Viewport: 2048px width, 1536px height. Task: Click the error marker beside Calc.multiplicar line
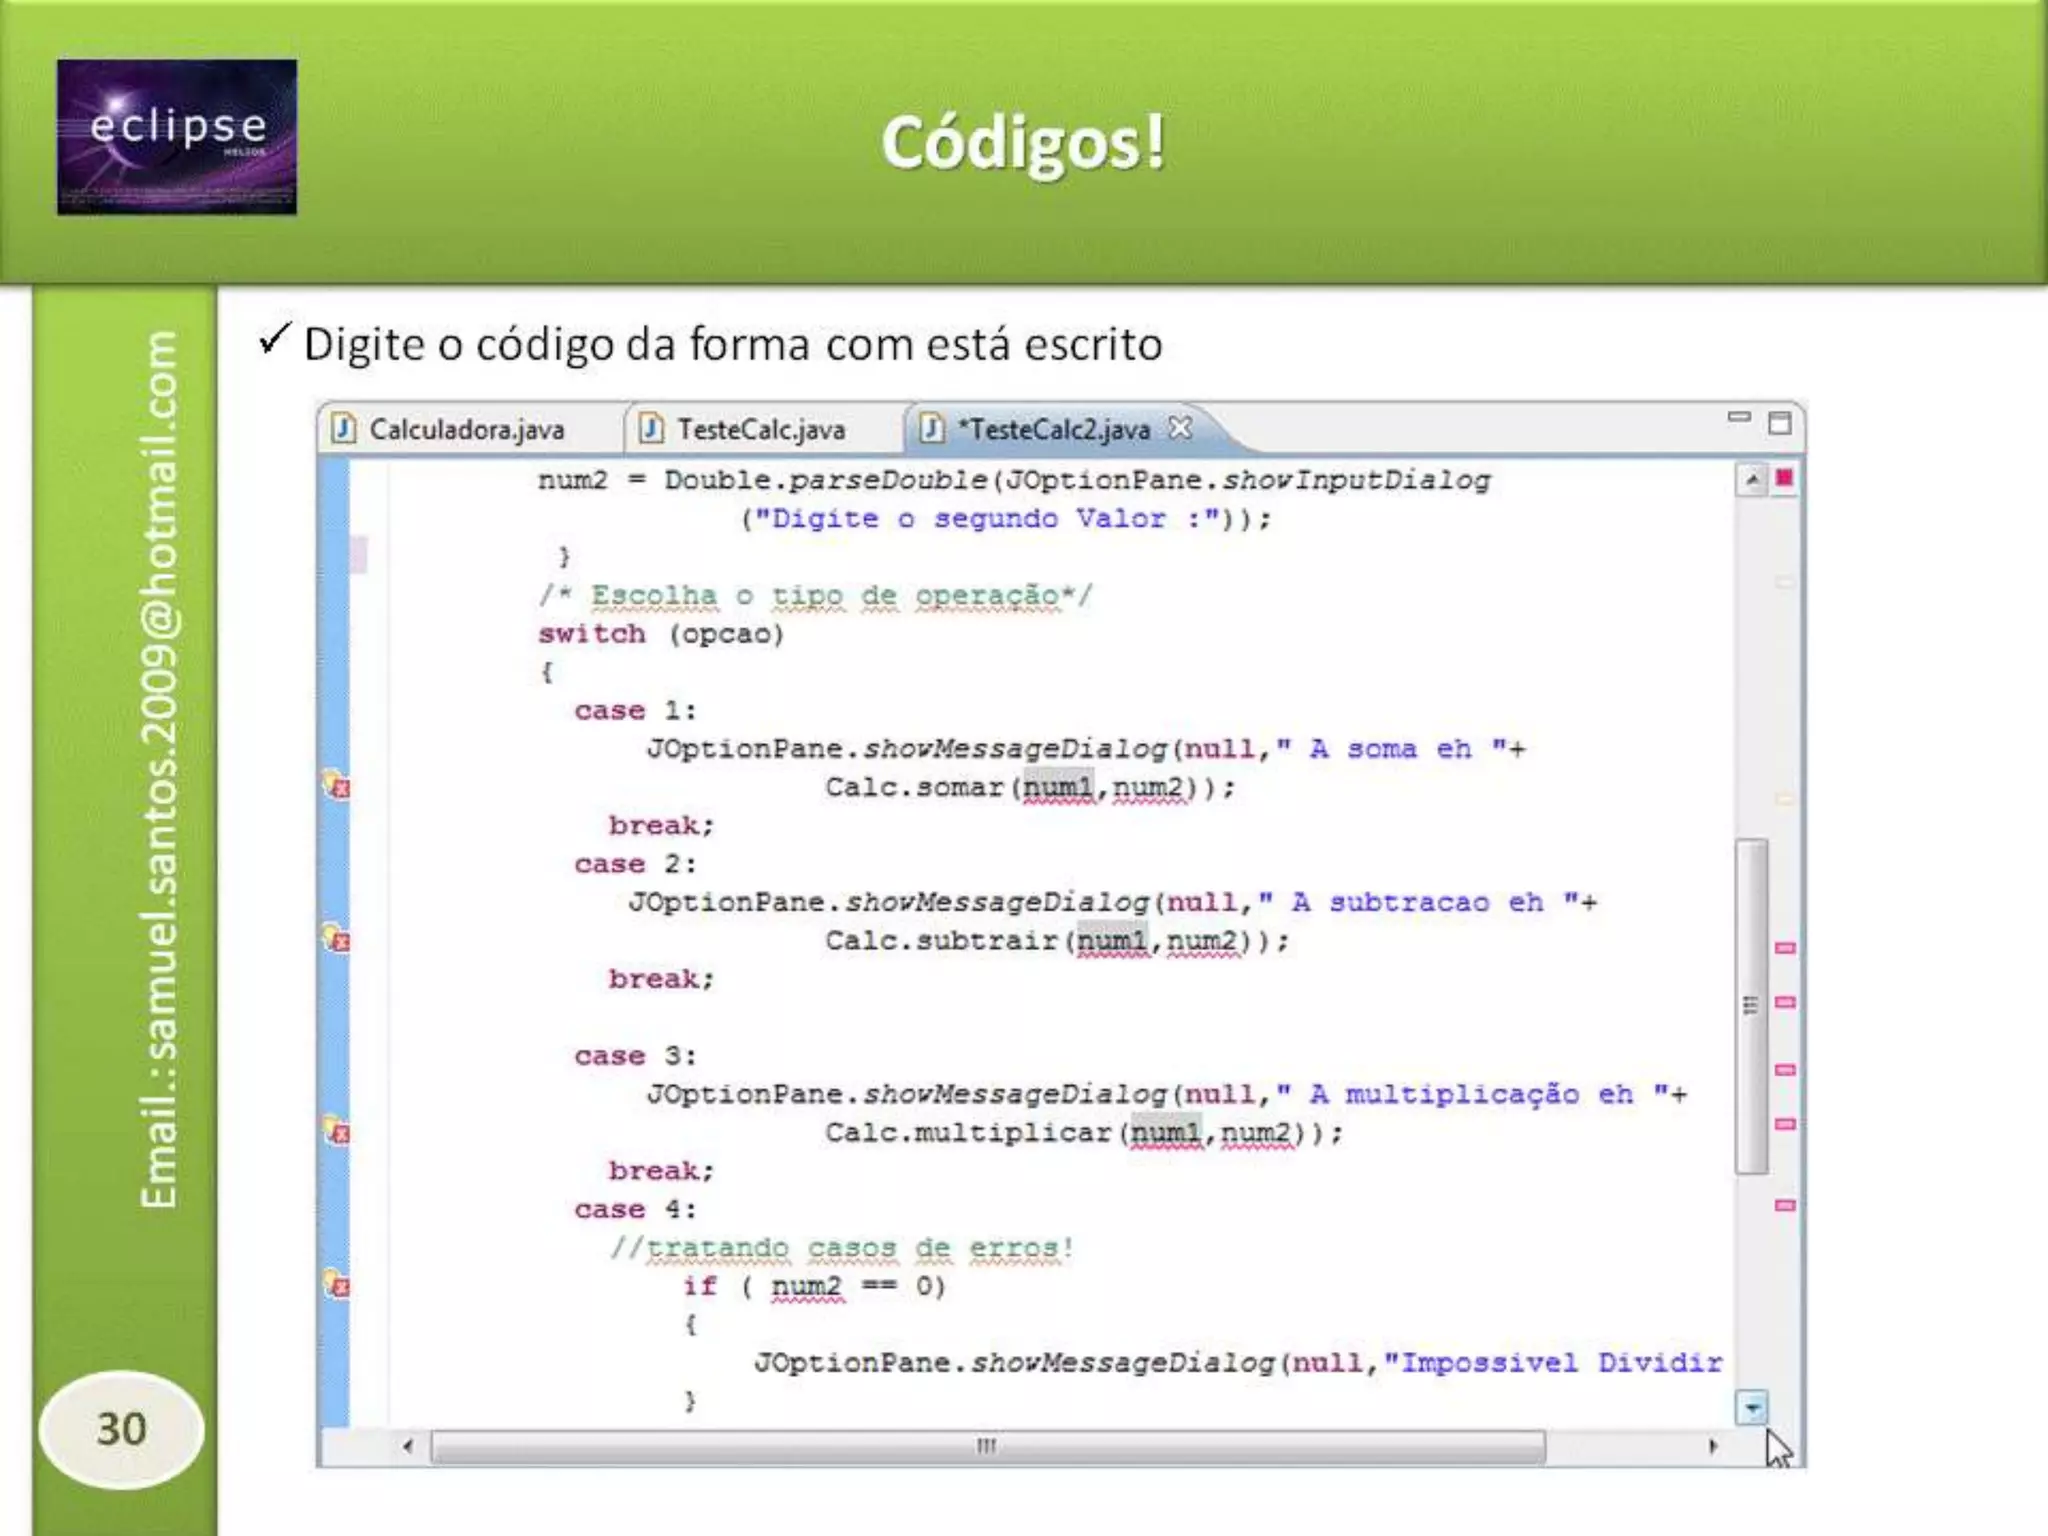click(337, 1132)
